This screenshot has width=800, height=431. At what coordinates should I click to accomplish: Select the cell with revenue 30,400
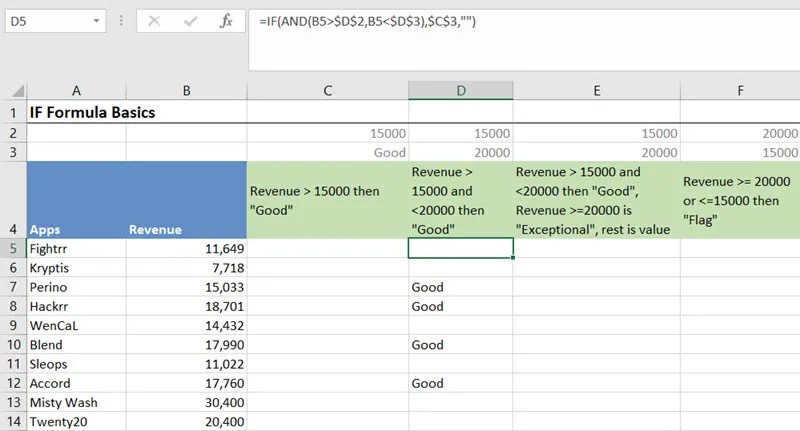point(186,402)
